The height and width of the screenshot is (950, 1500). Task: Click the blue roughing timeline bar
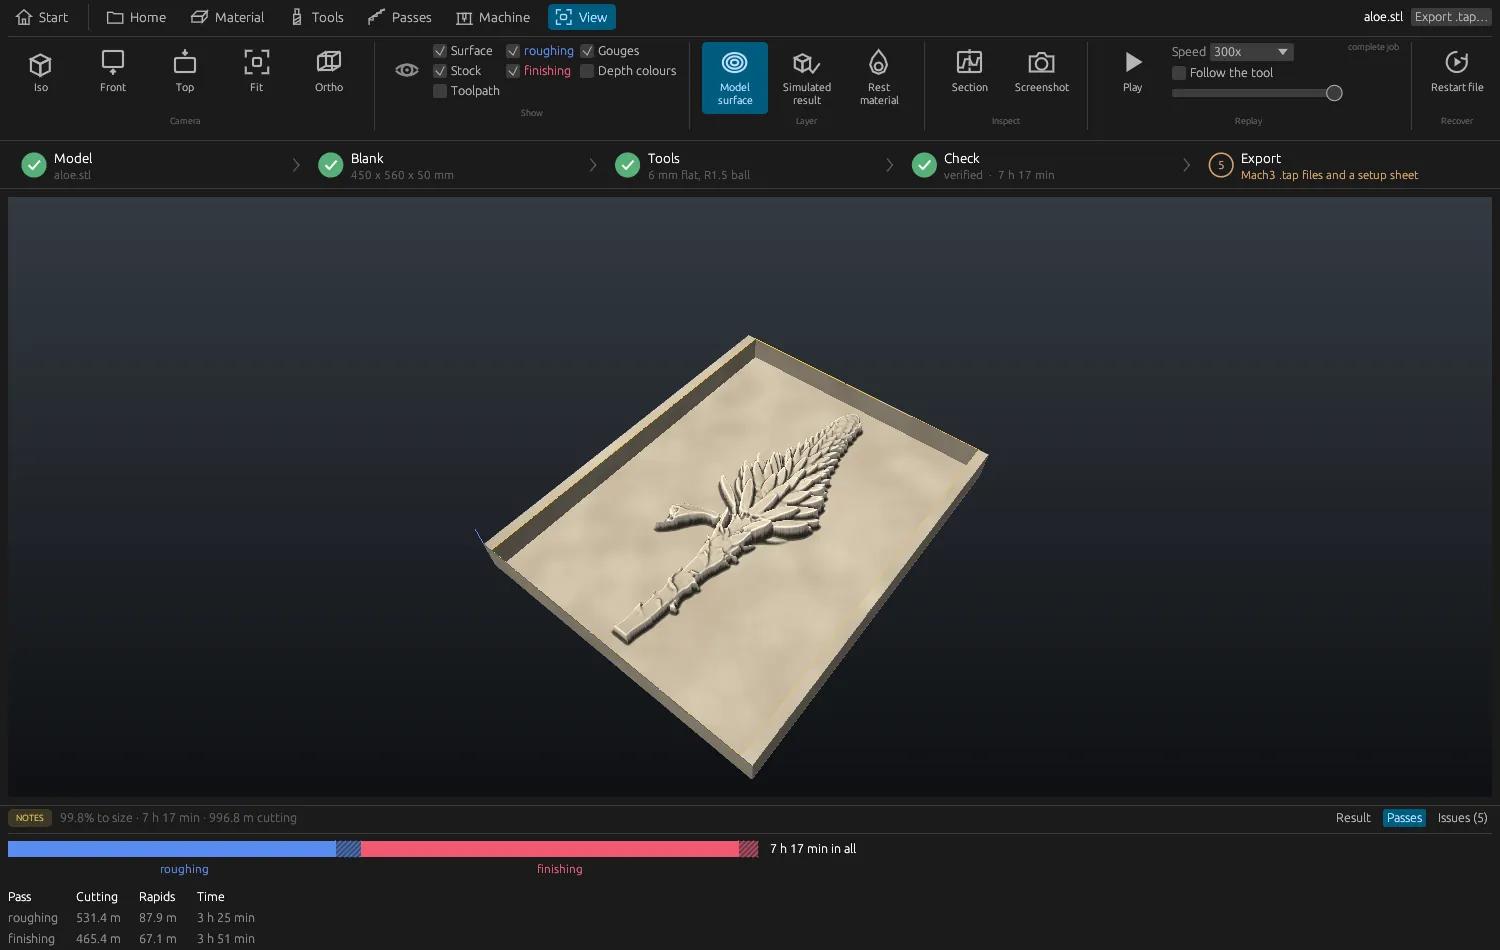tap(172, 849)
